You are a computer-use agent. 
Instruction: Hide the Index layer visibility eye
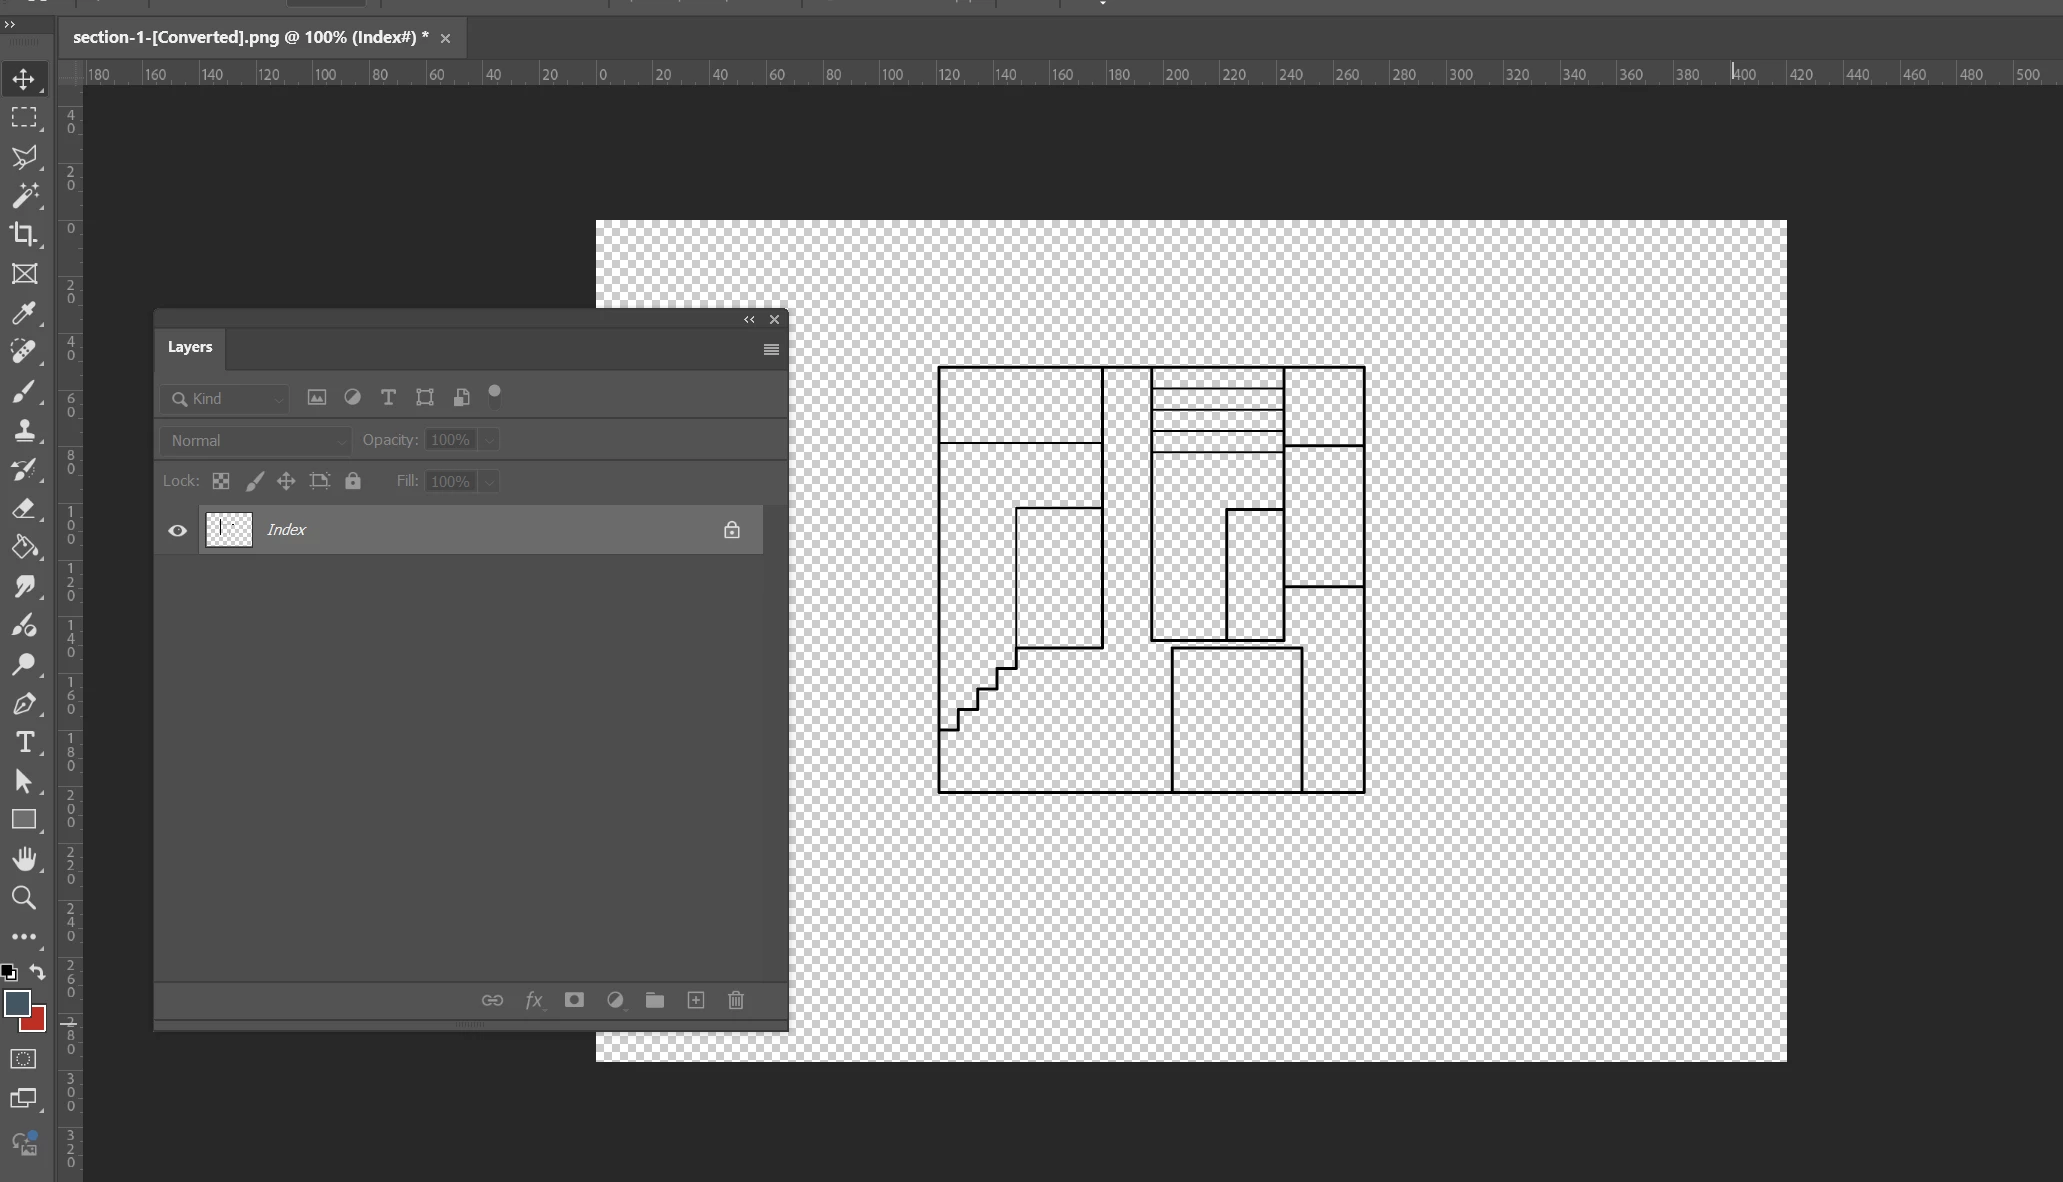[x=177, y=530]
